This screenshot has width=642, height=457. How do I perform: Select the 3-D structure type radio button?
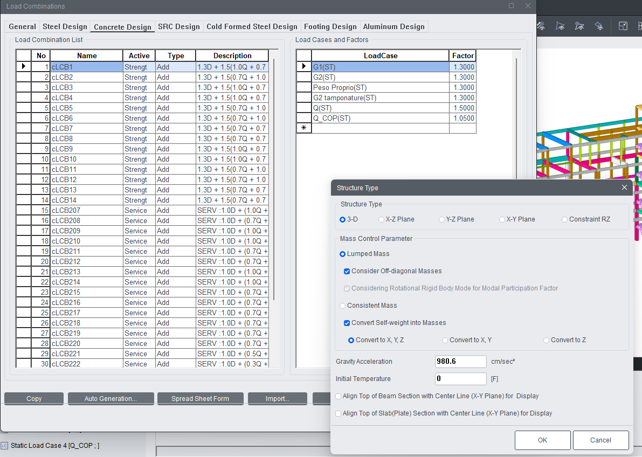(342, 219)
